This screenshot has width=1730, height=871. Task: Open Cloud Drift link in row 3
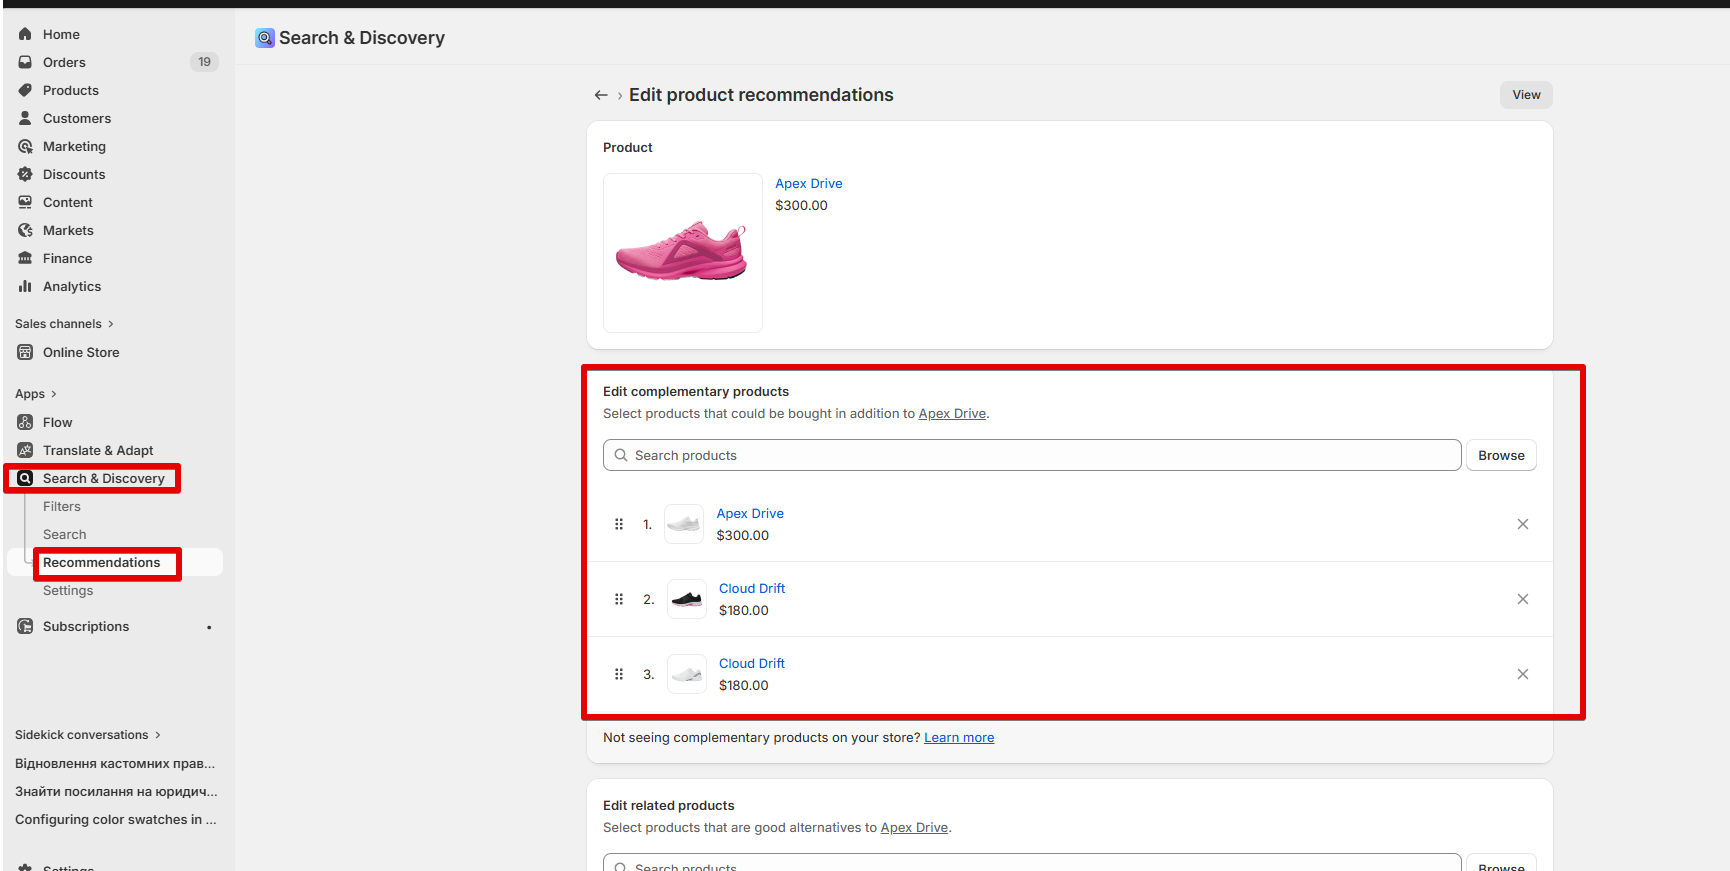tap(752, 663)
